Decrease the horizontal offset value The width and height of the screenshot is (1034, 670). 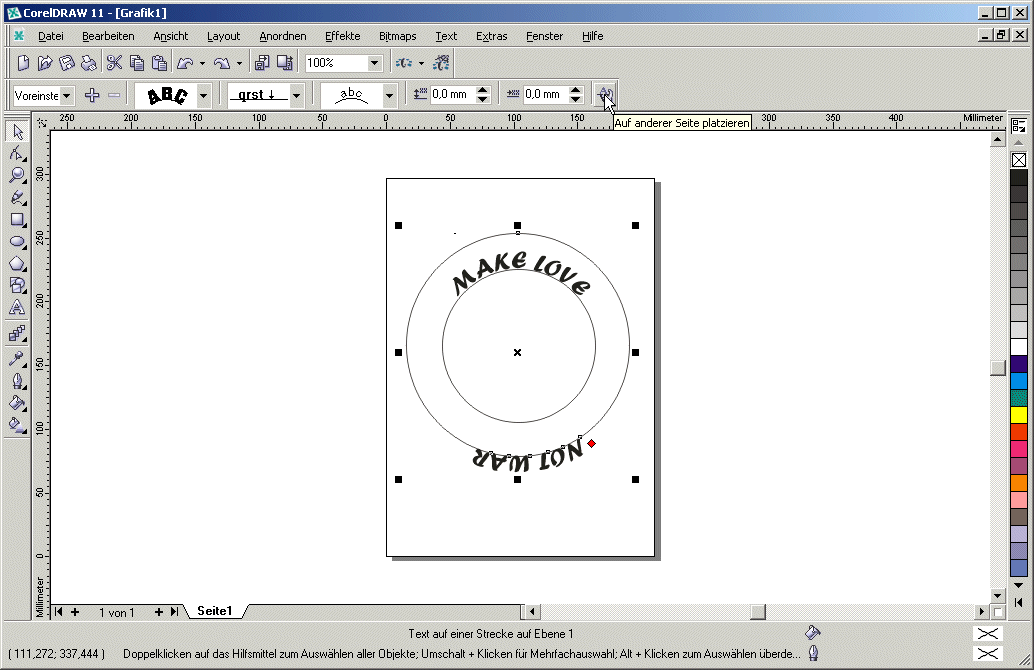[x=576, y=99]
